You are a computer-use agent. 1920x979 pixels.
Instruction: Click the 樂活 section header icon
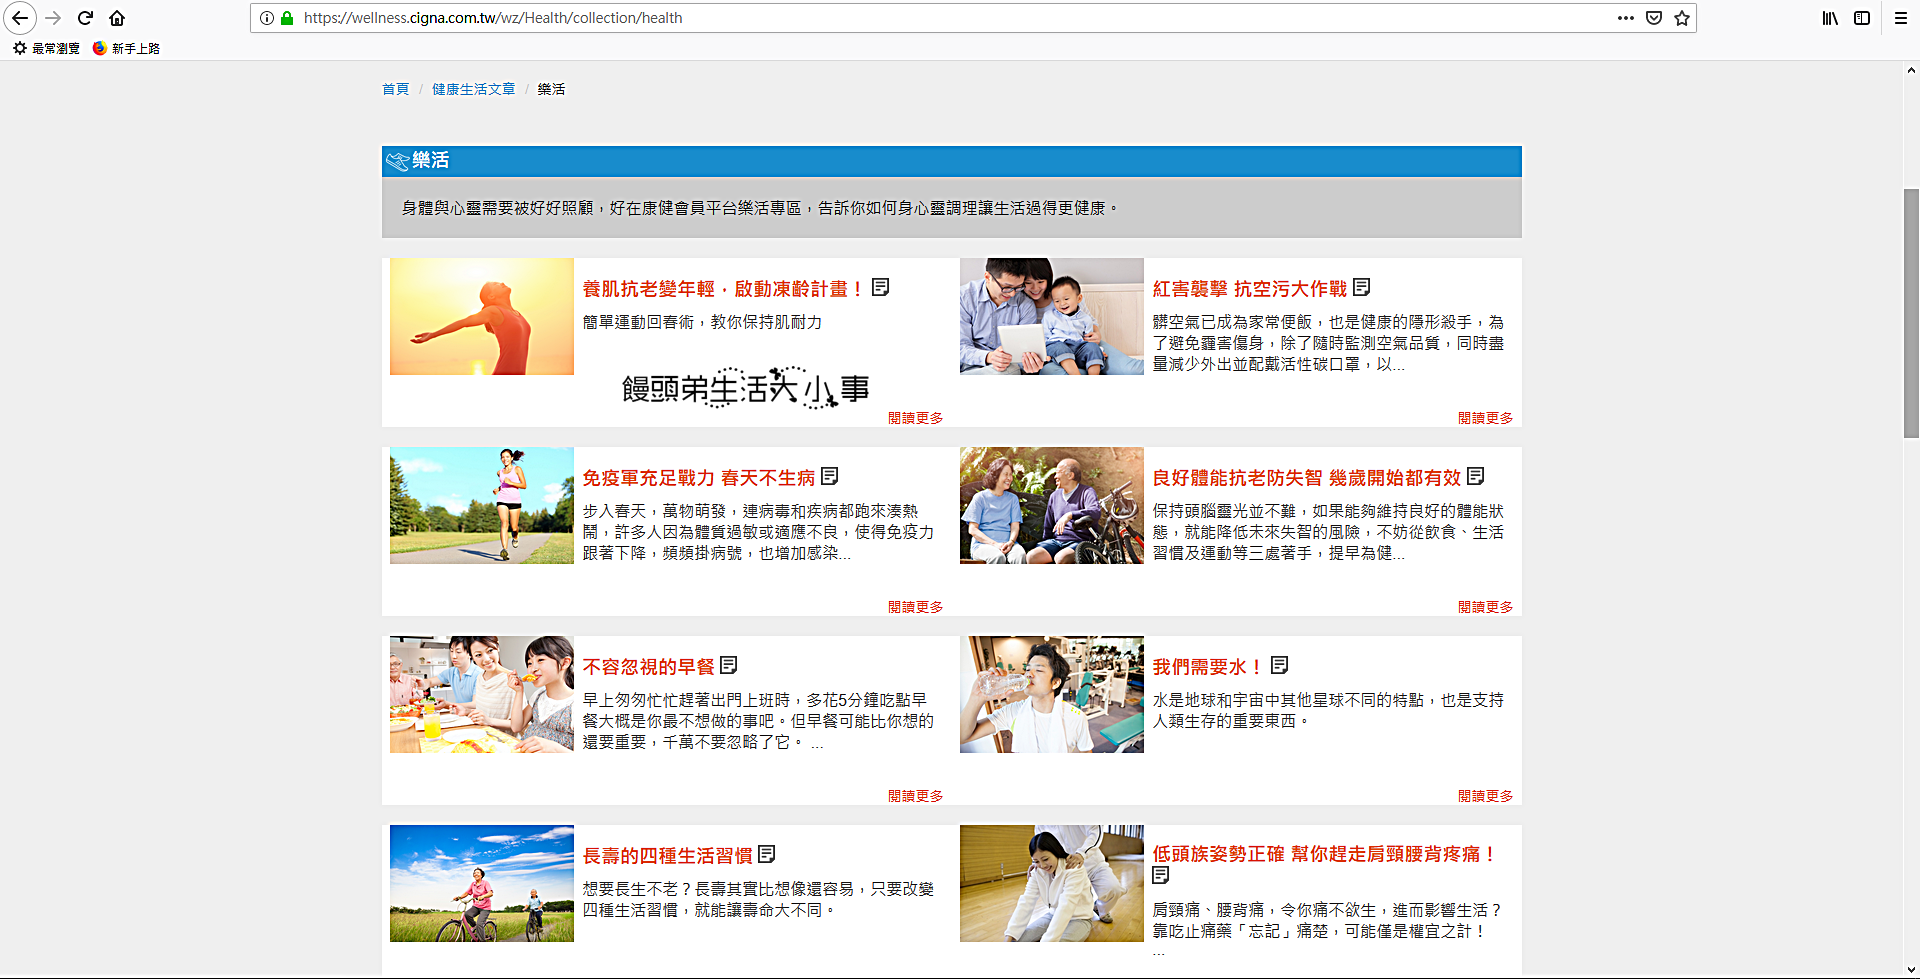coord(397,161)
